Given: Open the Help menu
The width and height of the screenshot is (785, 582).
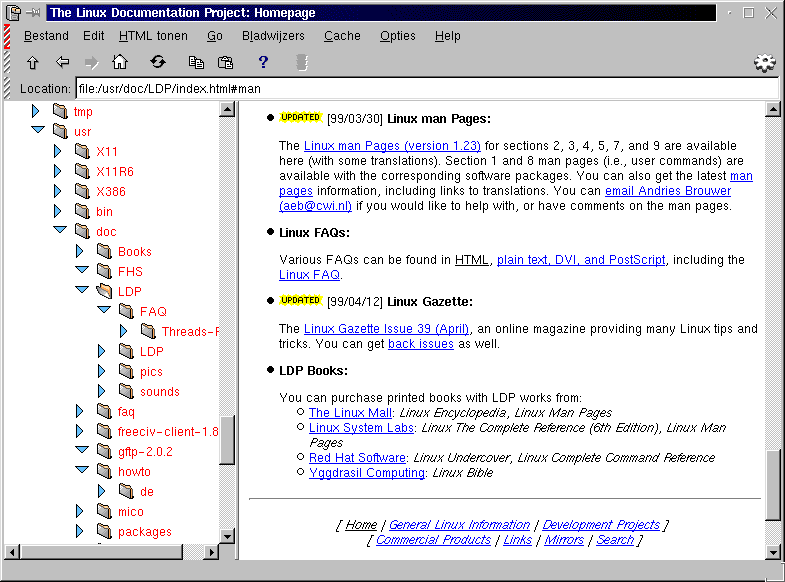Looking at the screenshot, I should coord(448,36).
